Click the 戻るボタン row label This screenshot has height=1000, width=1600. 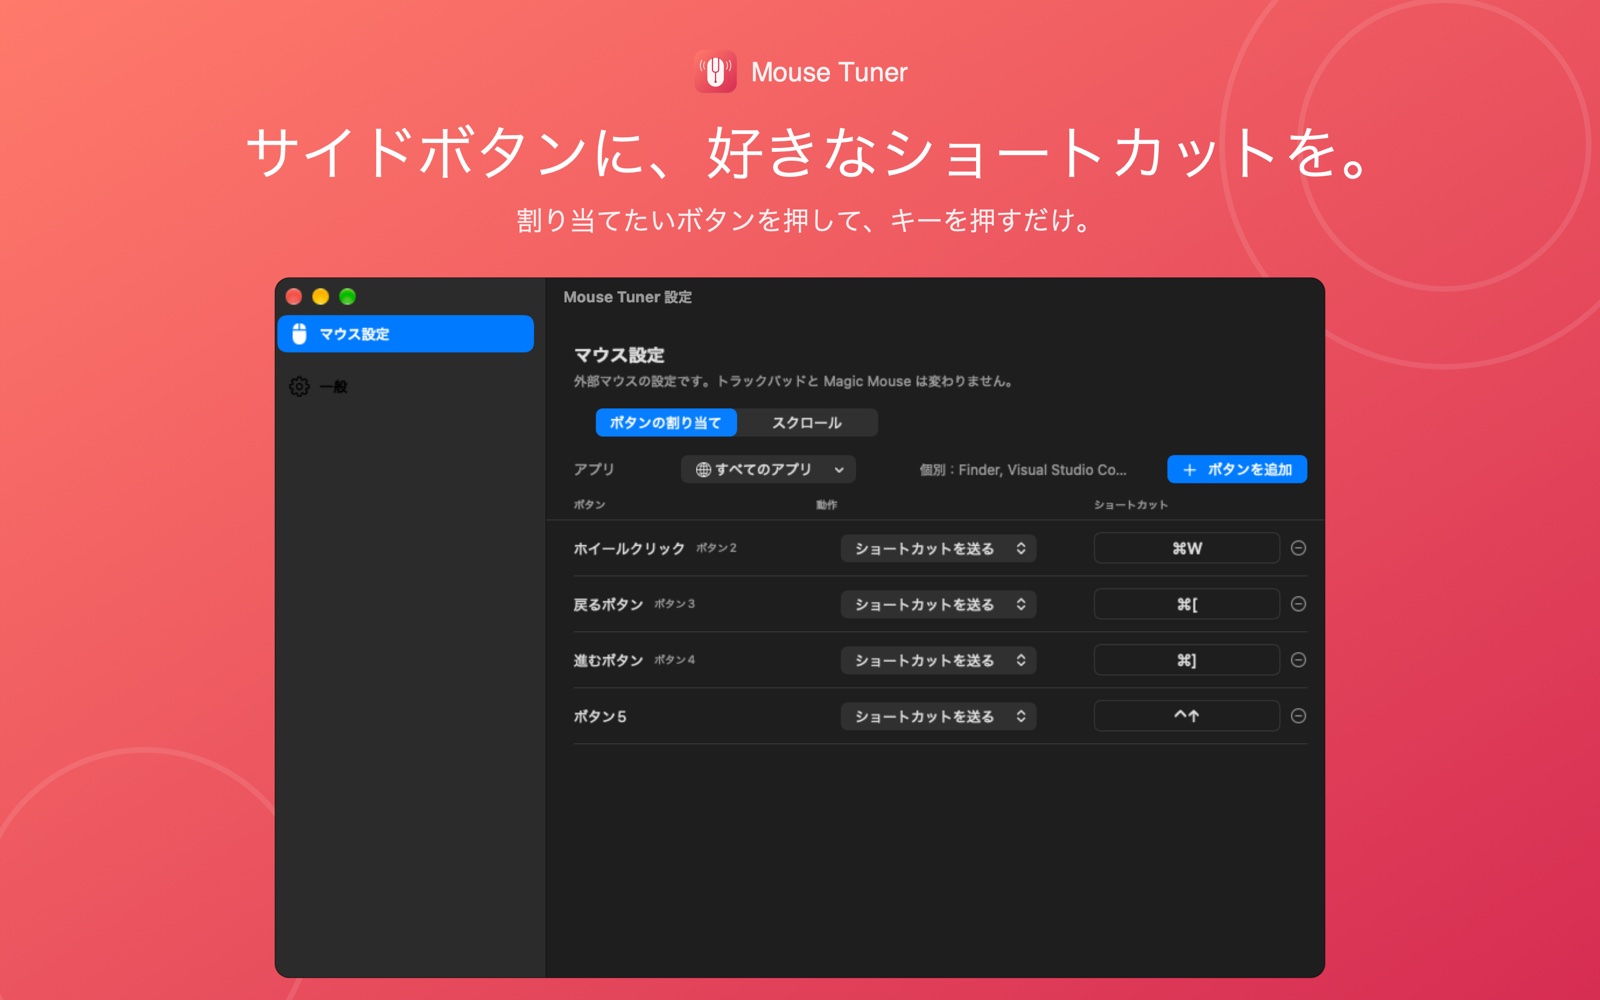608,604
